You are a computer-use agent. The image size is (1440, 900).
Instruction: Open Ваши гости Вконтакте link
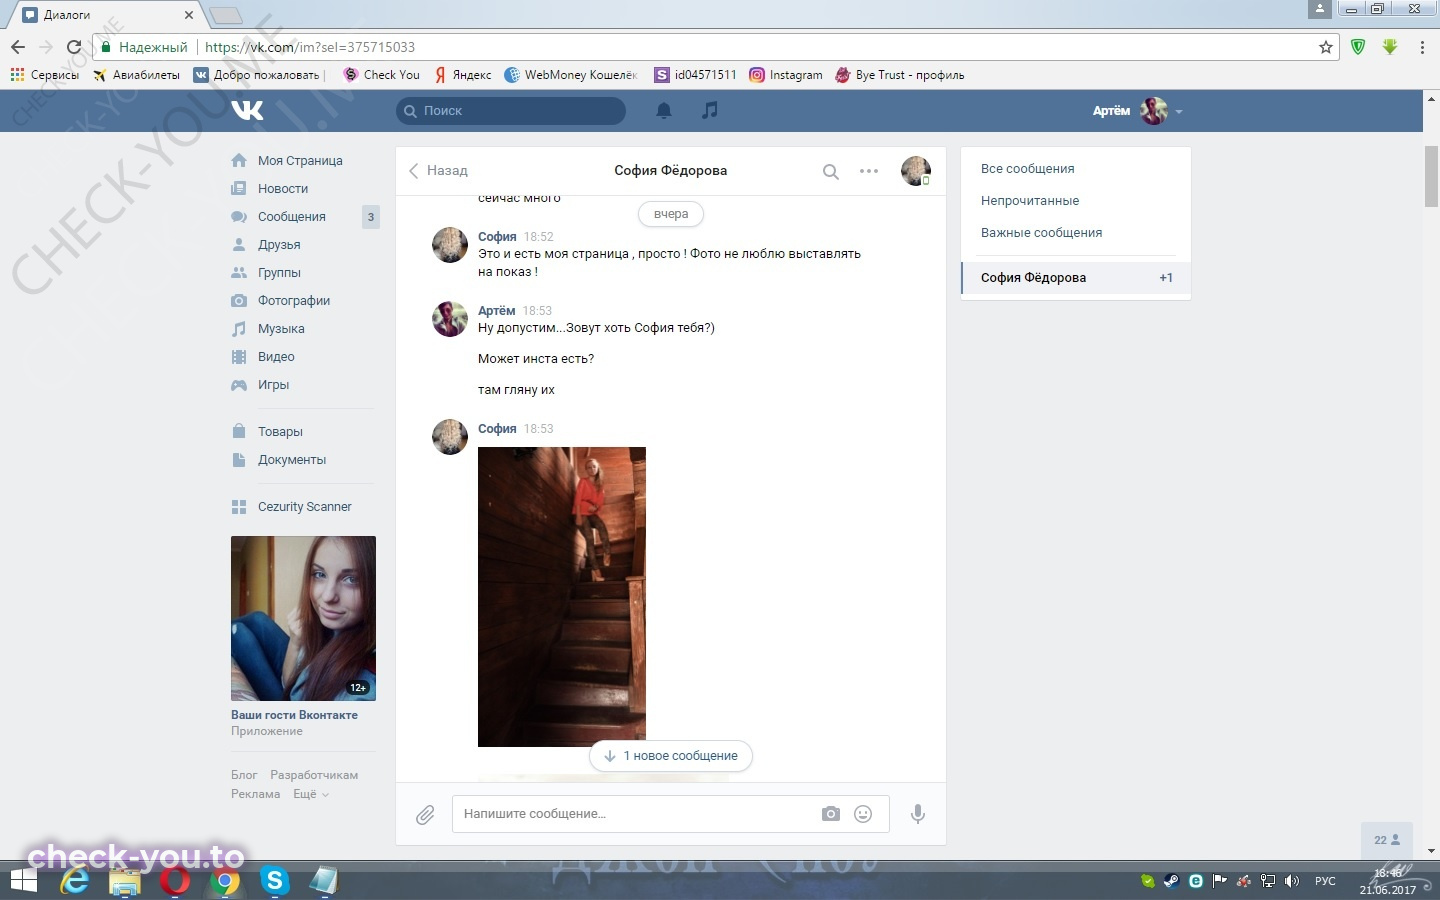pyautogui.click(x=294, y=715)
